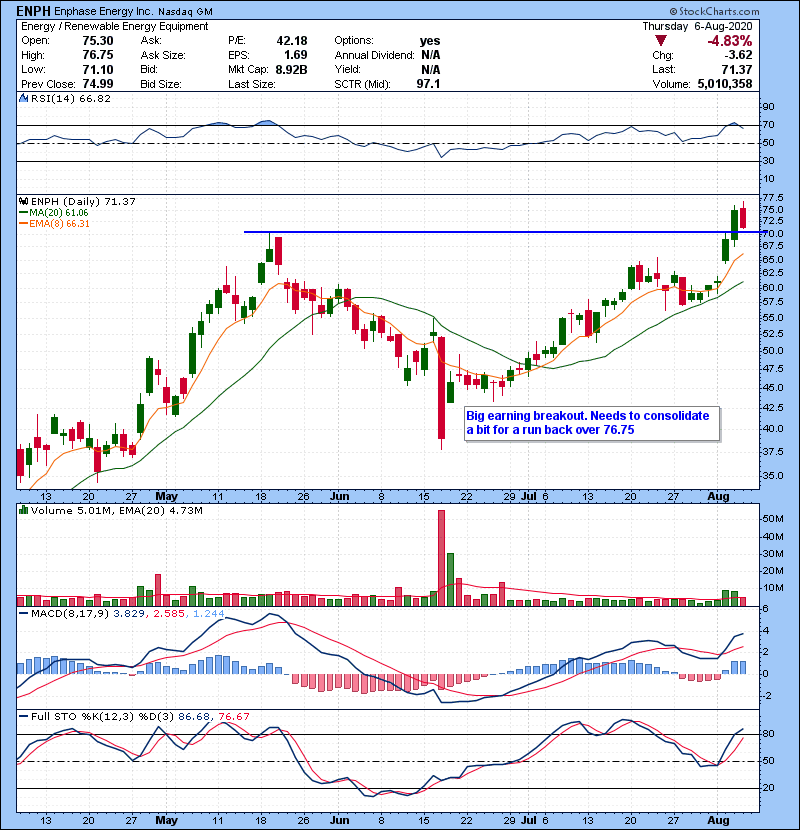800x830 pixels.
Task: Click the MACD histogram value 1.244
Action: pos(209,614)
